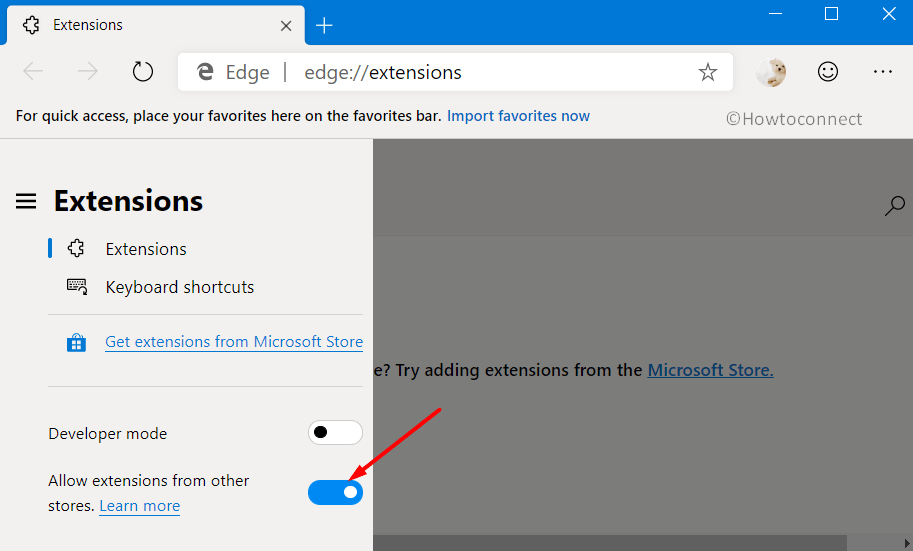The height and width of the screenshot is (551, 913).
Task: Click the scrollbar right arrow
Action: point(907,543)
